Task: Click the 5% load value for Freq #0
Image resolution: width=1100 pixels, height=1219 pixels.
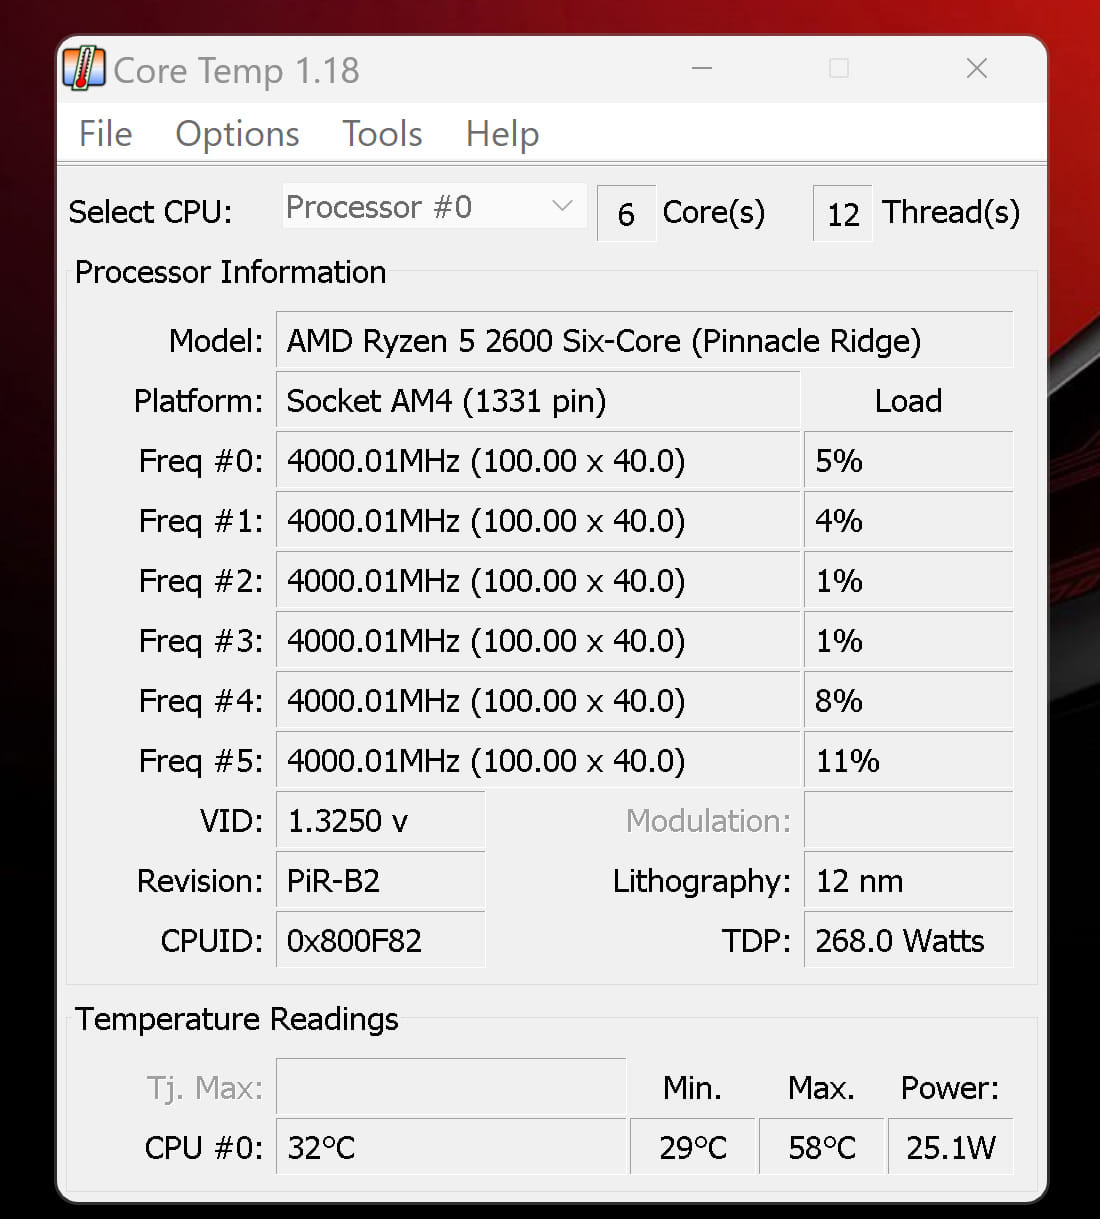Action: pyautogui.click(x=908, y=460)
